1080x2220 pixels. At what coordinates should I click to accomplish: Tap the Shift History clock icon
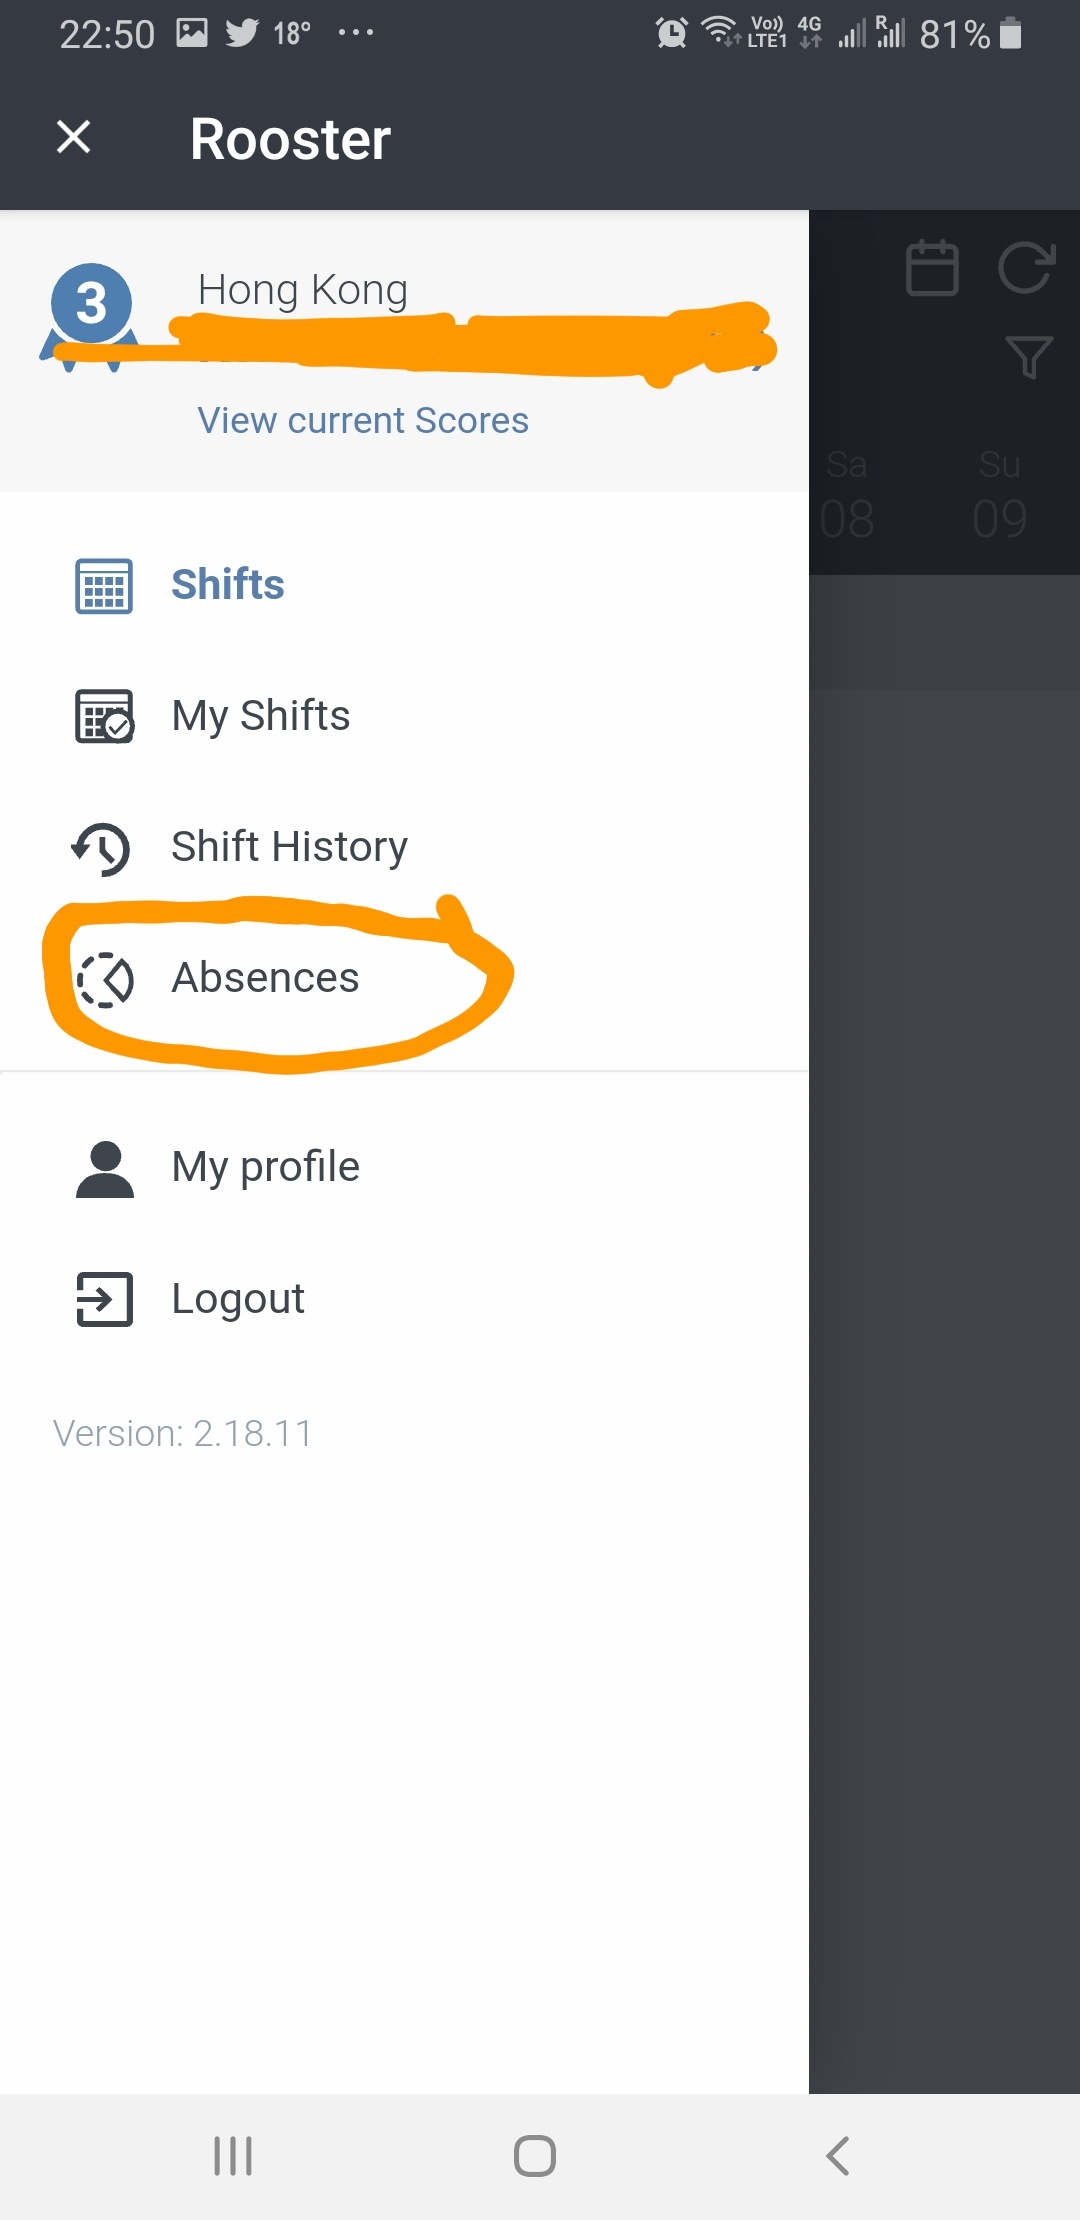[101, 848]
